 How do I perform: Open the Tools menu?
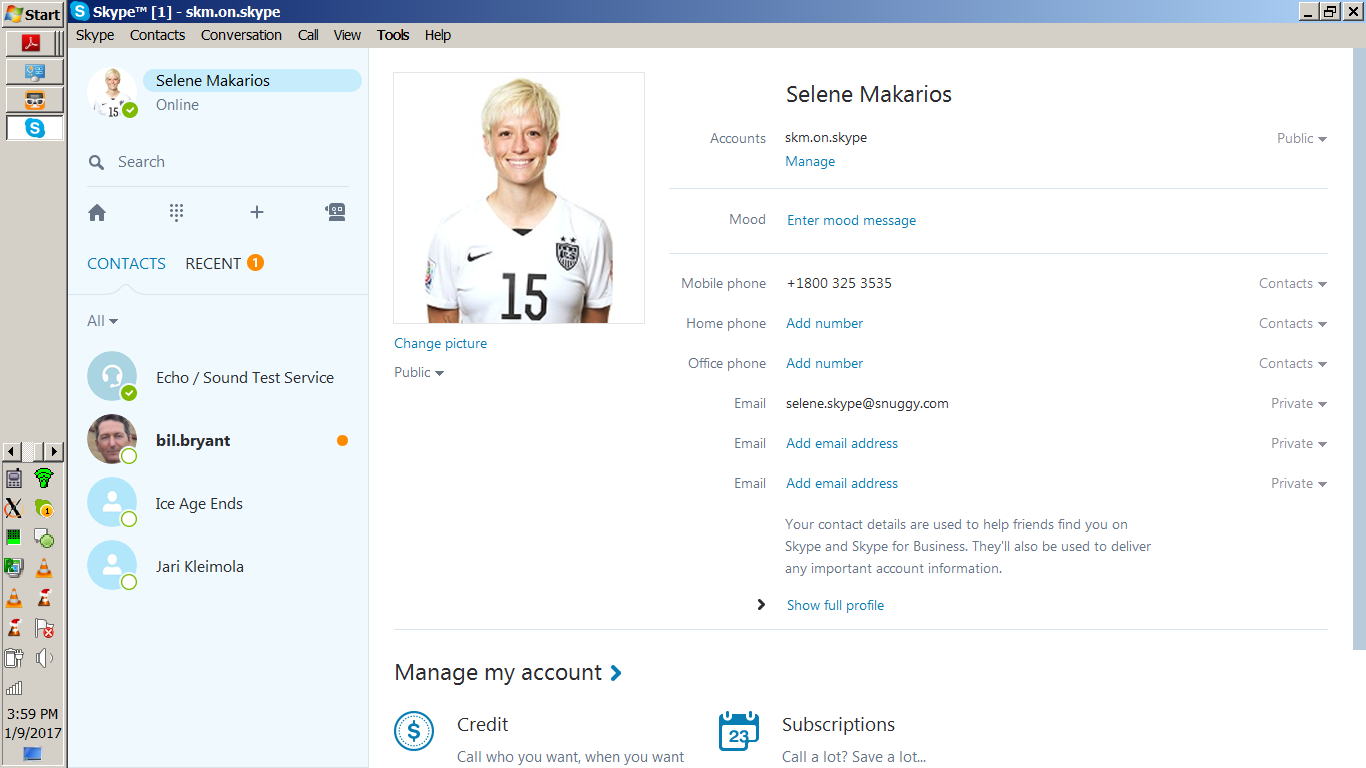coord(393,35)
